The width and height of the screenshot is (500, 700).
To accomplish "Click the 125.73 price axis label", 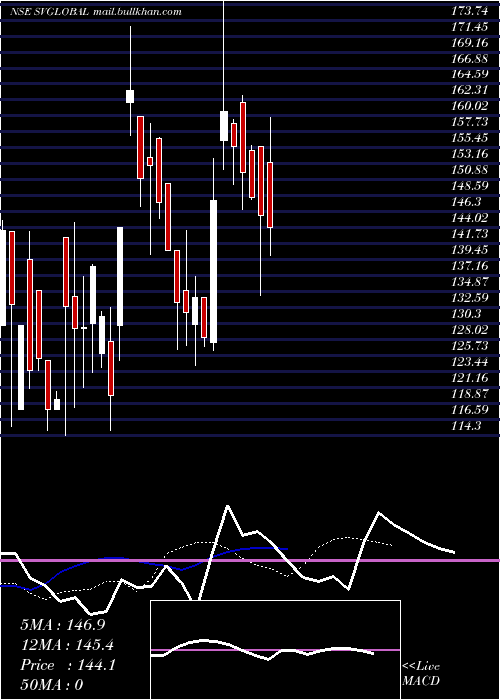I will click(470, 346).
